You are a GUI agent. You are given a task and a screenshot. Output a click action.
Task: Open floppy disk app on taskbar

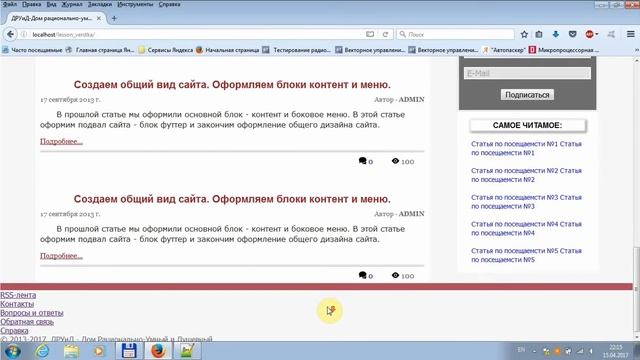point(129,351)
